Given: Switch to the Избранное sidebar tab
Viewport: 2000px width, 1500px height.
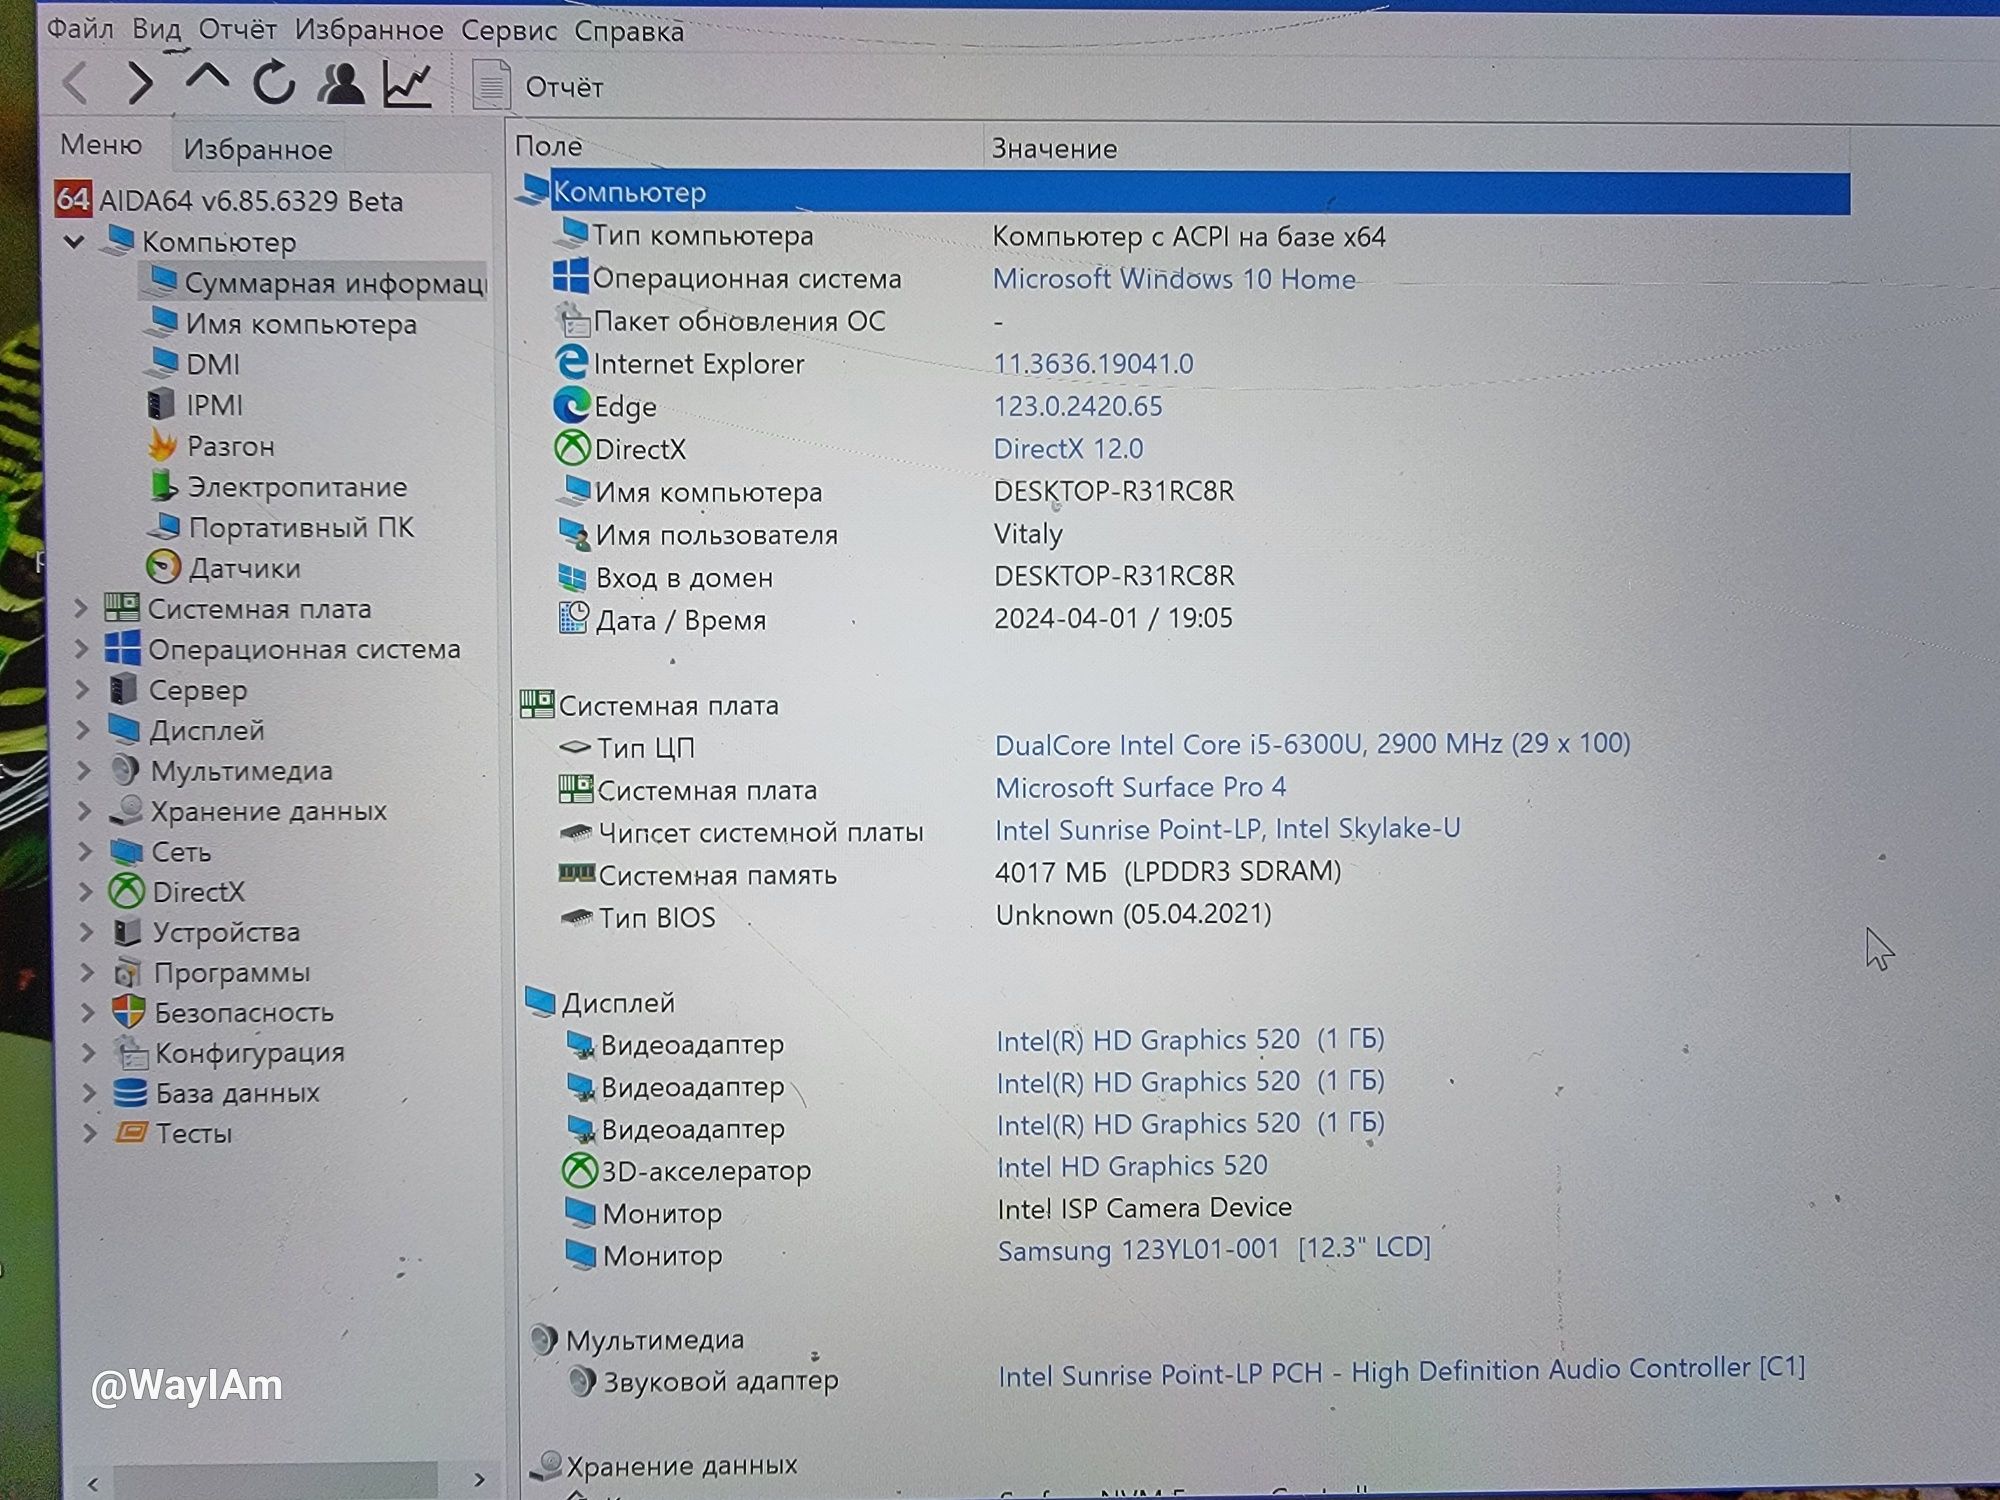Looking at the screenshot, I should click(258, 150).
